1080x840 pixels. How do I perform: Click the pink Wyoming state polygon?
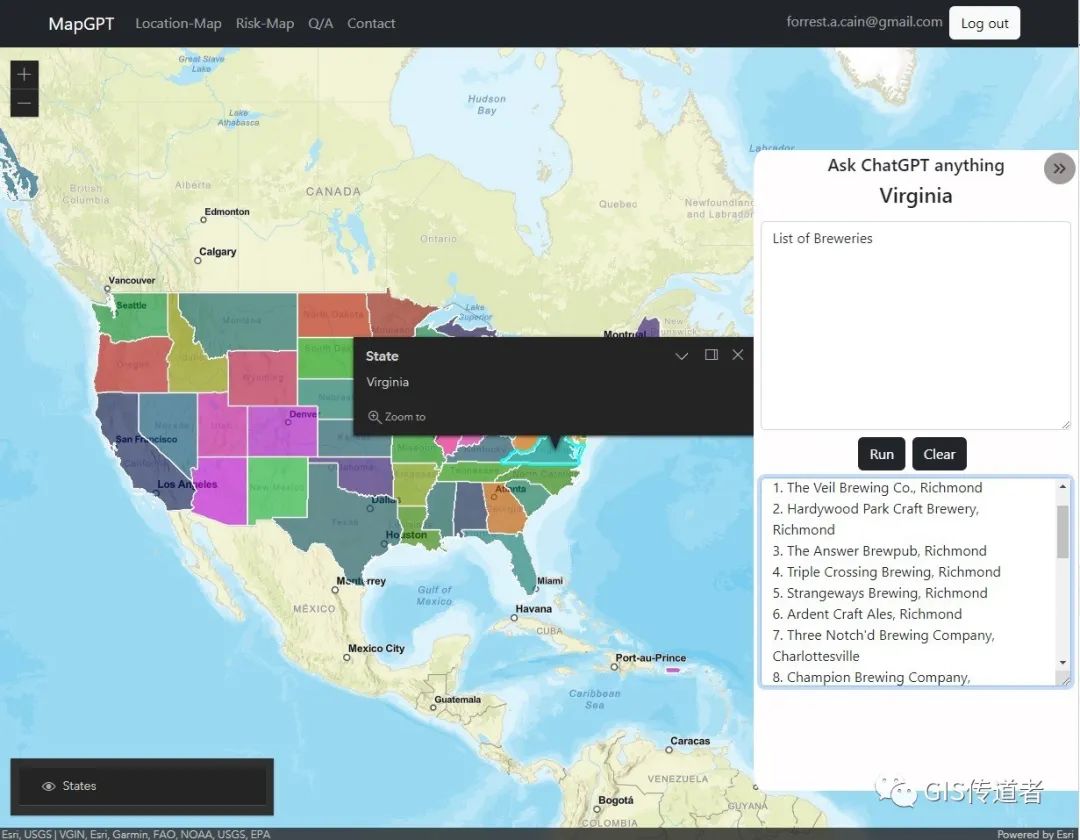[x=262, y=377]
